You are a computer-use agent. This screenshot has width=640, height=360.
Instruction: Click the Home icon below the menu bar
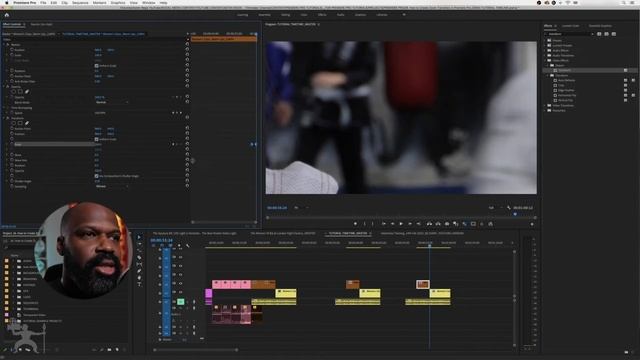click(x=7, y=15)
